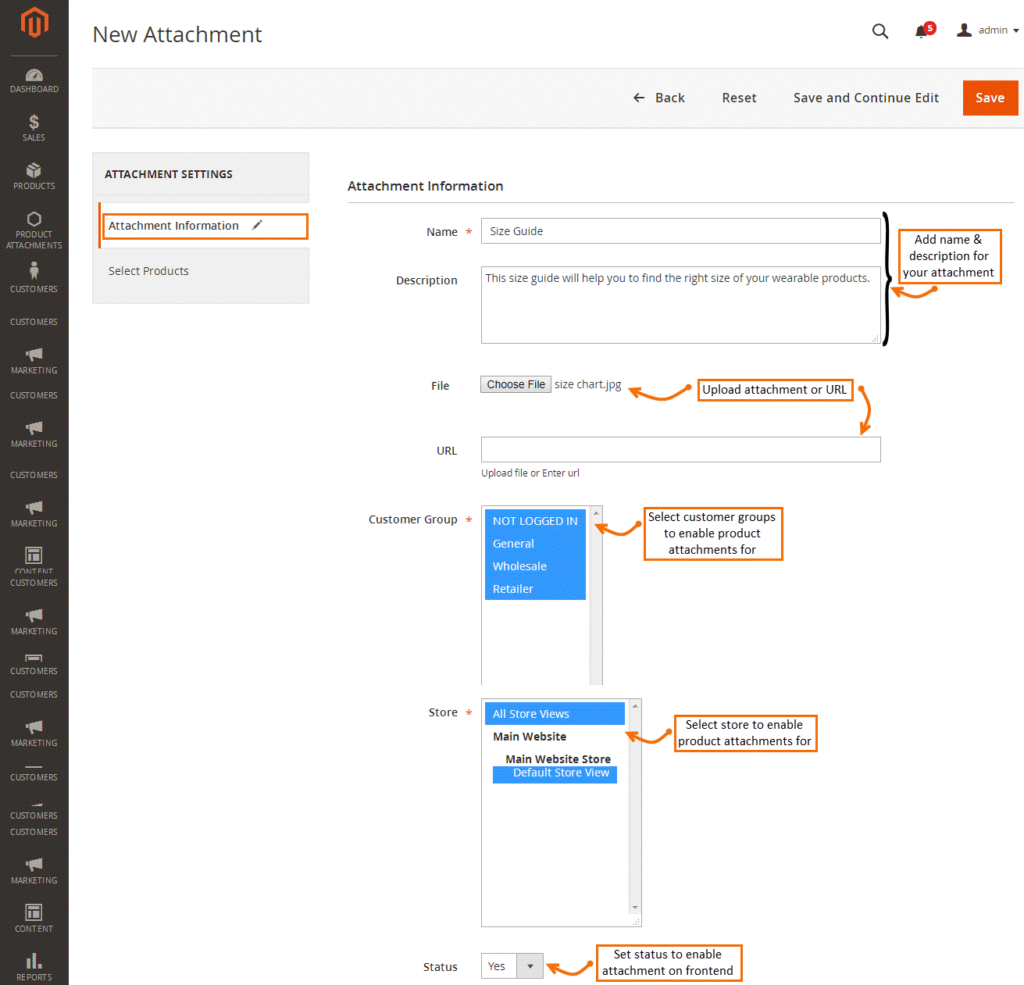
Task: Click Choose File to upload attachment
Action: (515, 384)
